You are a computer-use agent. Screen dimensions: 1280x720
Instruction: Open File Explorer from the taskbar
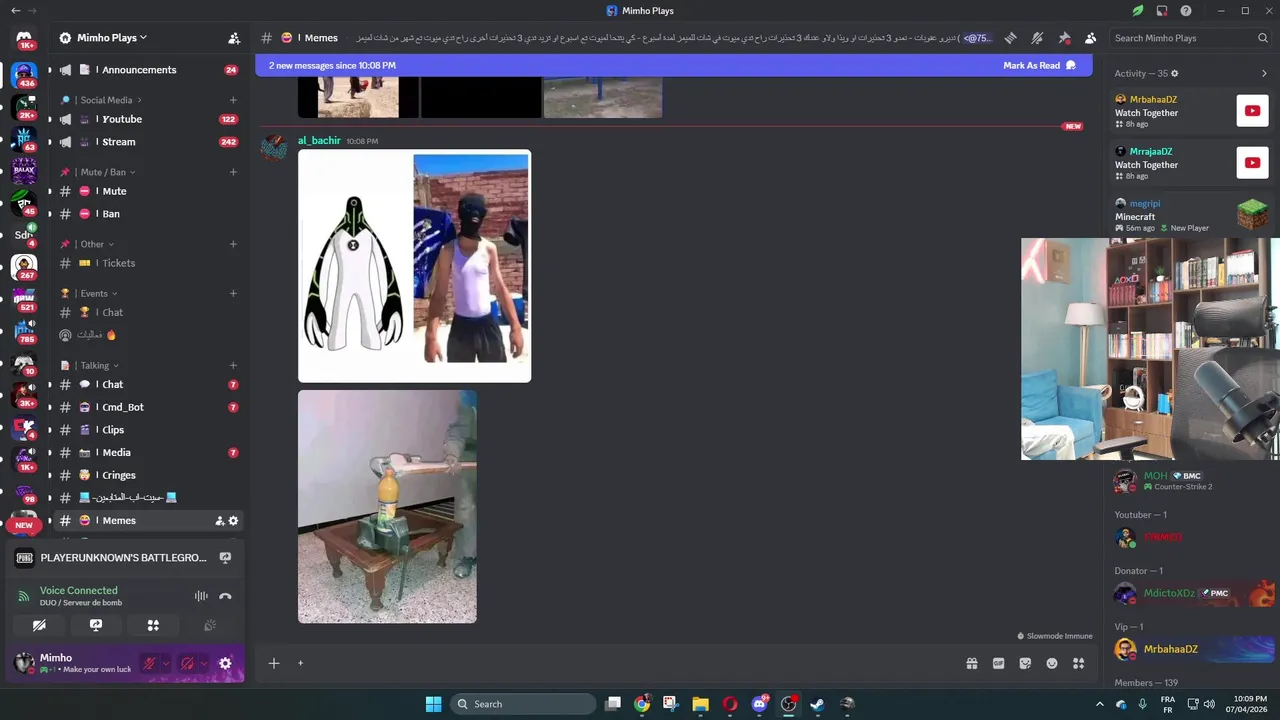[x=700, y=704]
